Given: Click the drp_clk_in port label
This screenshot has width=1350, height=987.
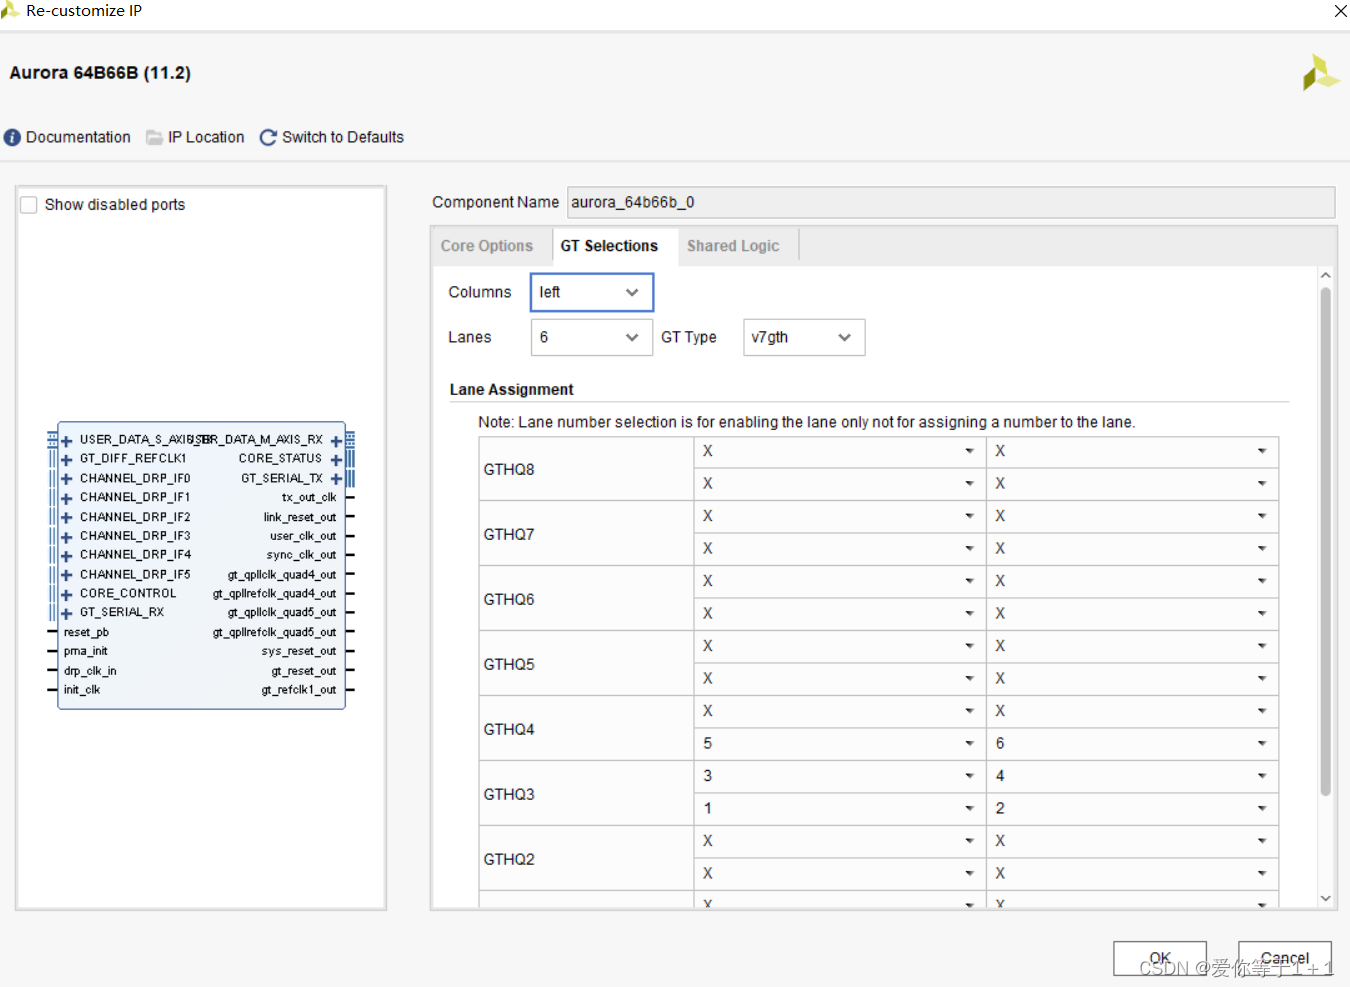Looking at the screenshot, I should click(90, 671).
